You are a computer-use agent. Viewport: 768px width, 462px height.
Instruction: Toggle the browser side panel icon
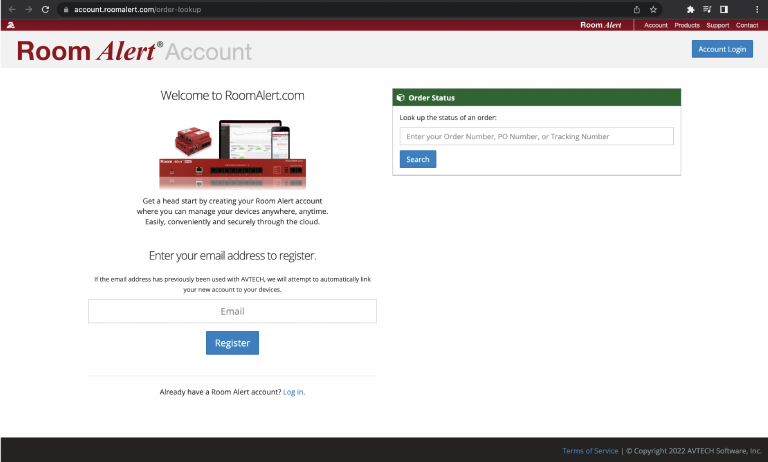coord(724,9)
